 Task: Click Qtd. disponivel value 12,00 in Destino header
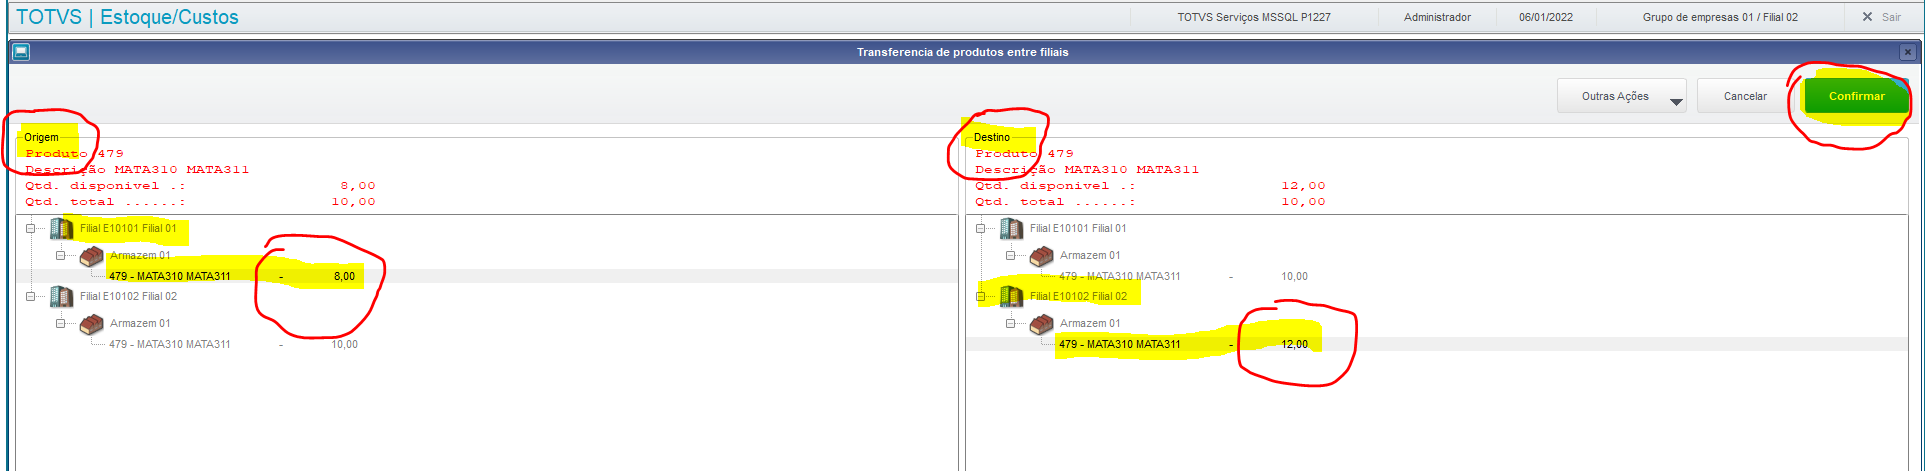coord(1303,186)
